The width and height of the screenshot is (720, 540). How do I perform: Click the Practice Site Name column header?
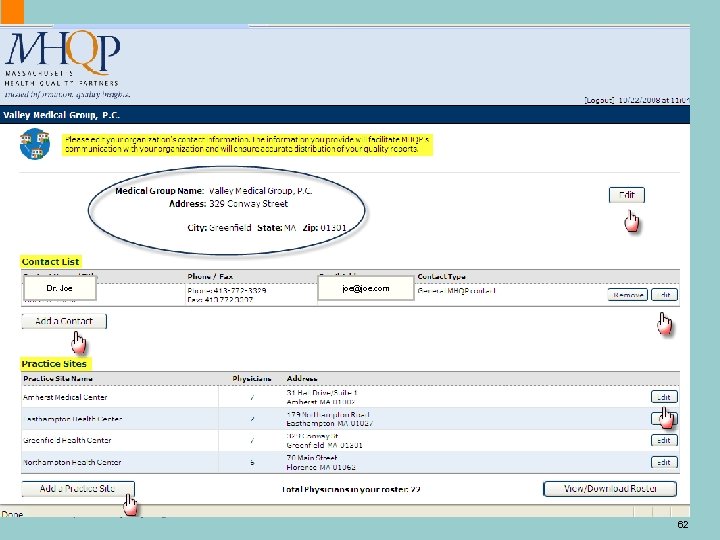[58, 378]
